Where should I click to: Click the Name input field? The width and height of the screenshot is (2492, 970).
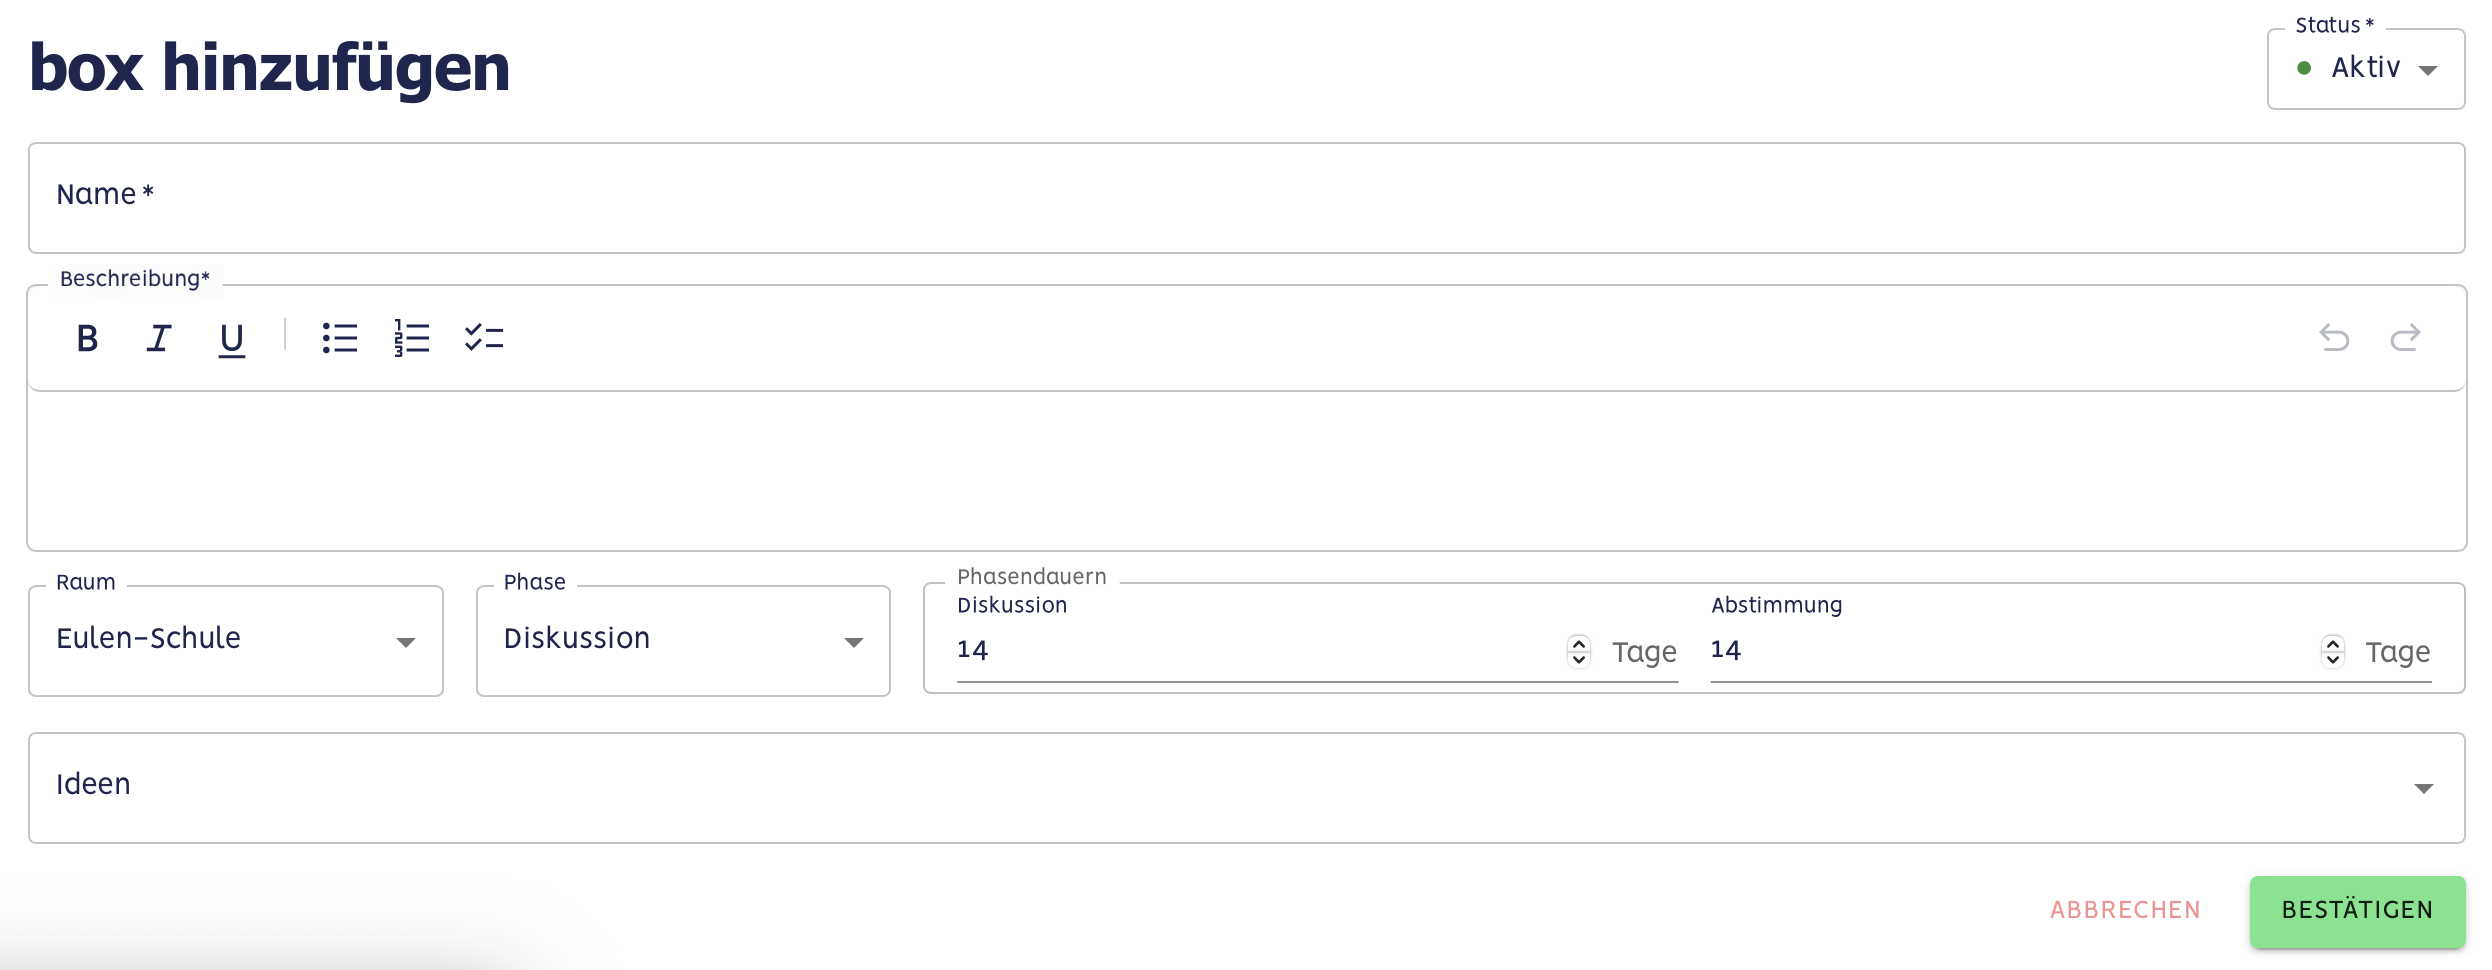point(1246,198)
